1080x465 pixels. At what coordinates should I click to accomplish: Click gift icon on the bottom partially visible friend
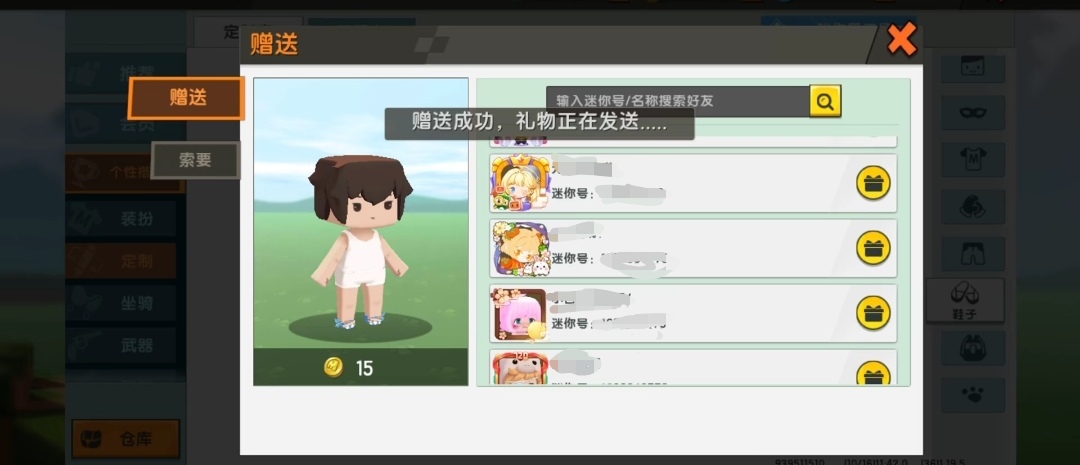[873, 373]
